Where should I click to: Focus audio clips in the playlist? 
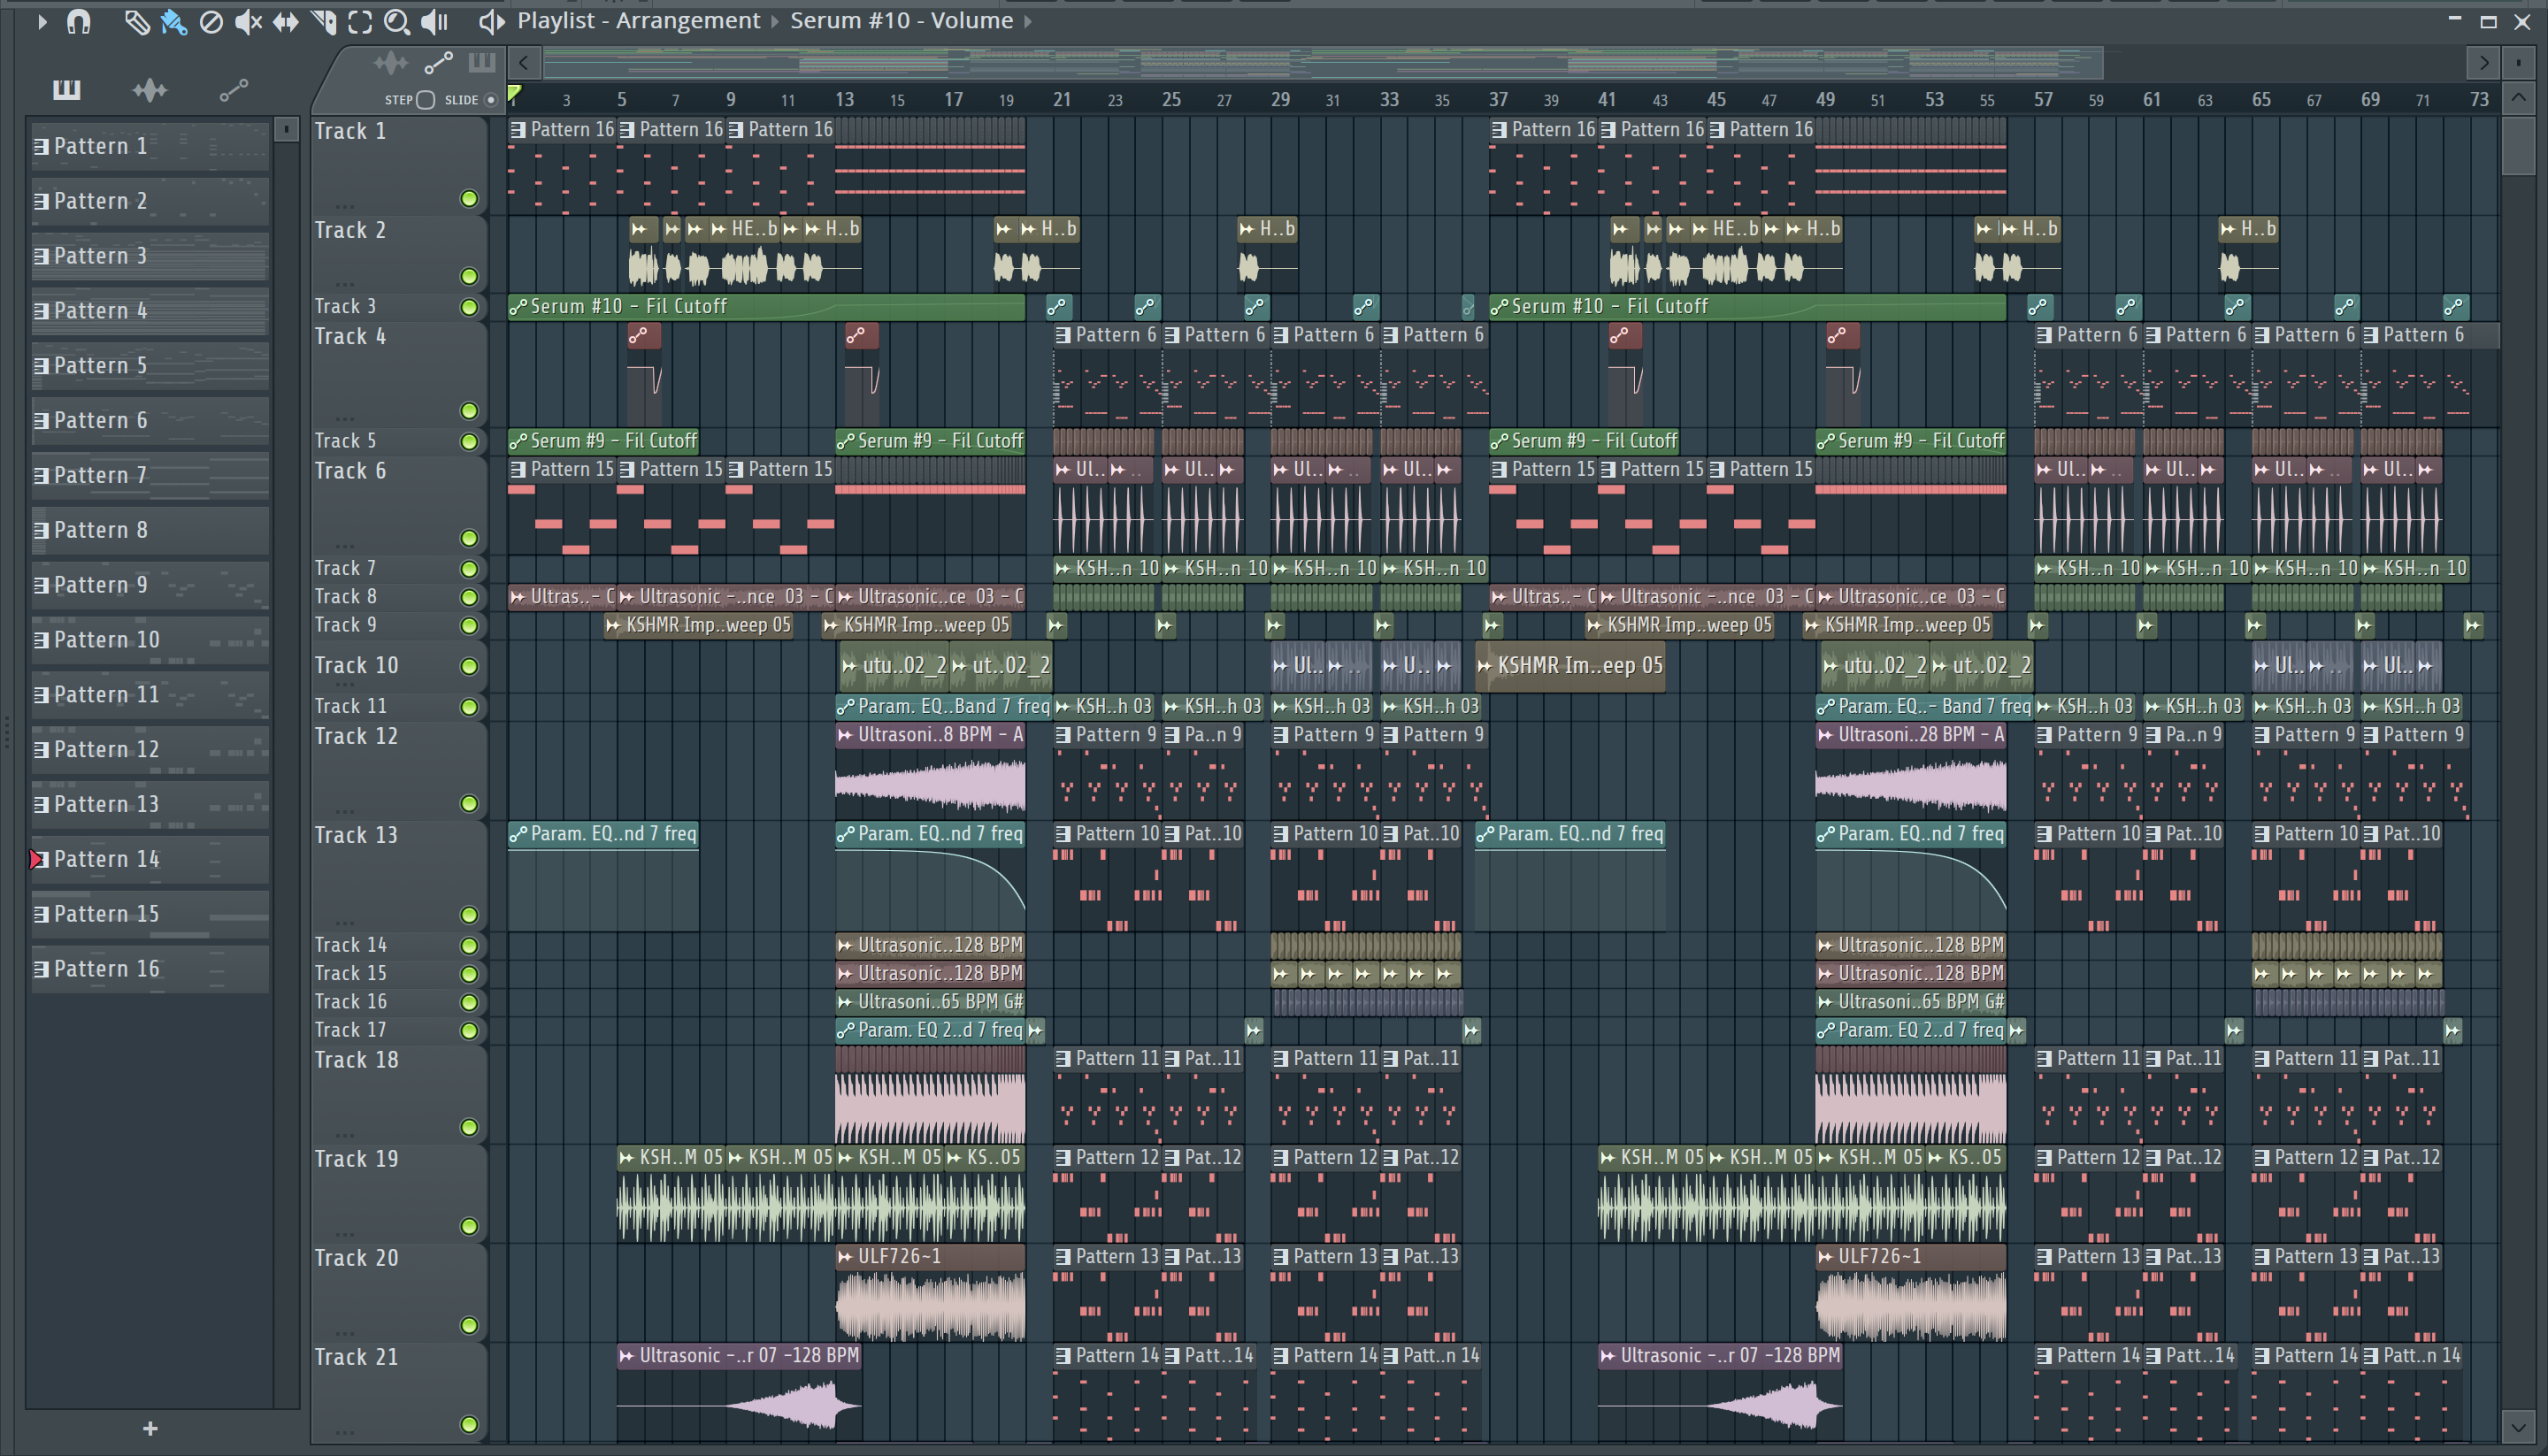pos(390,64)
